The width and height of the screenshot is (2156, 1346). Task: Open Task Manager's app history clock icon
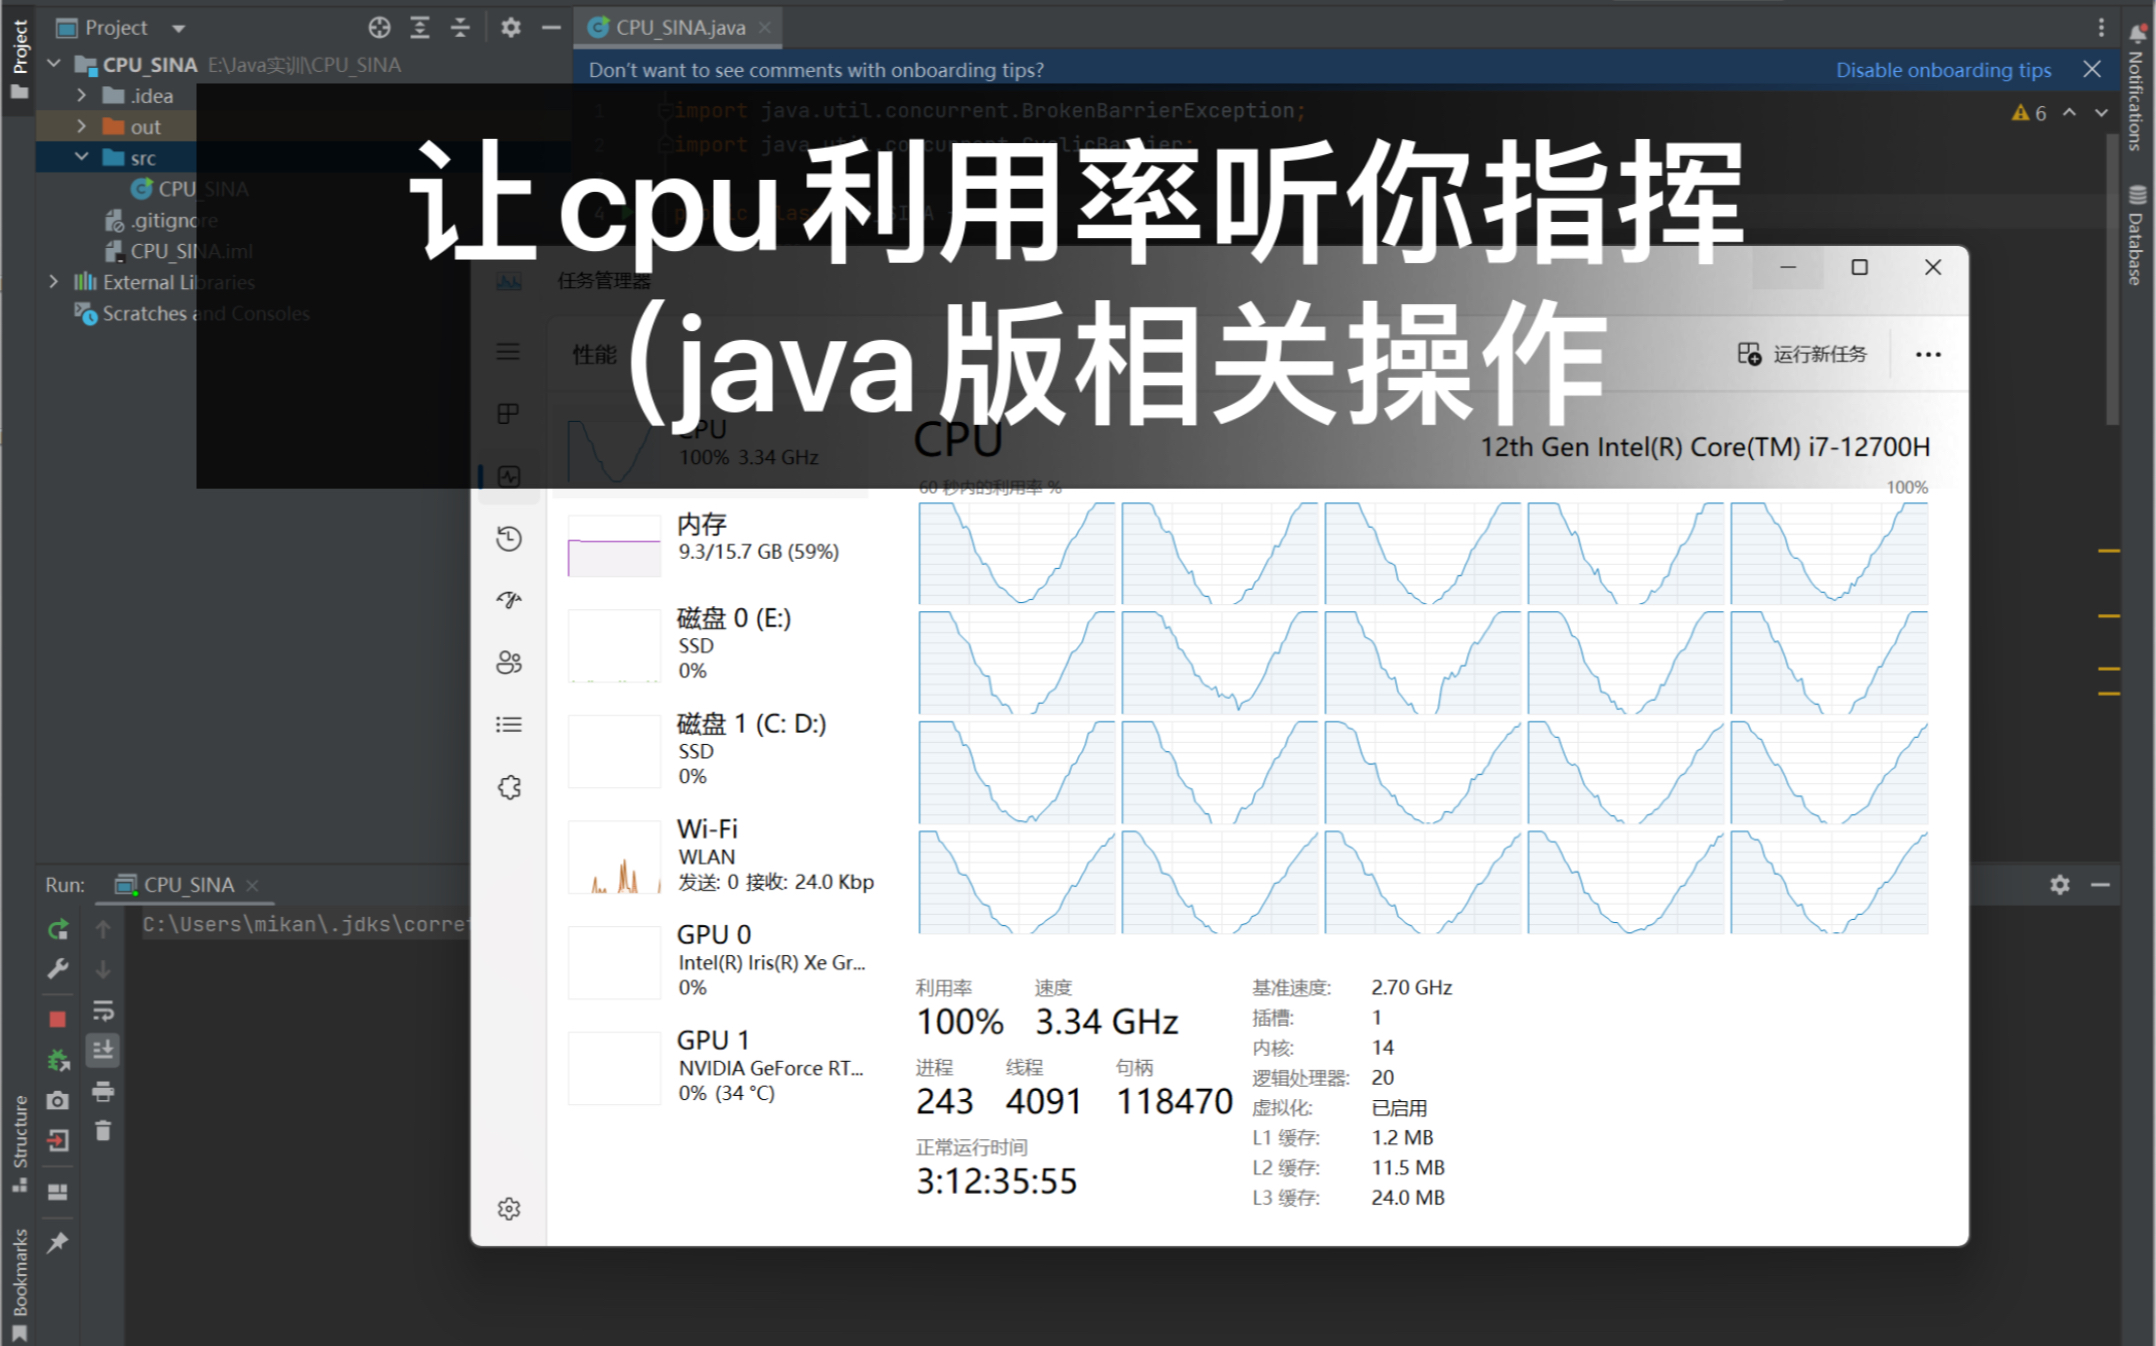pyautogui.click(x=510, y=539)
